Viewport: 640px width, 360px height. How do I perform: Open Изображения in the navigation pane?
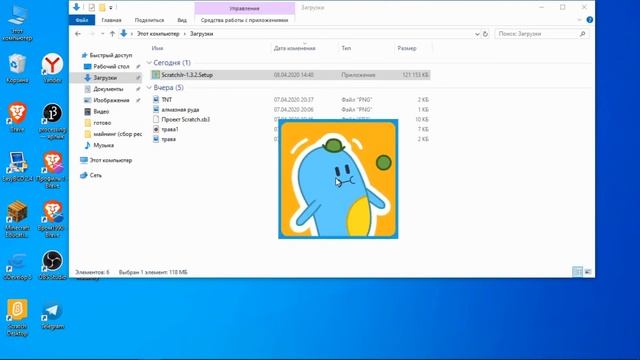tap(111, 100)
